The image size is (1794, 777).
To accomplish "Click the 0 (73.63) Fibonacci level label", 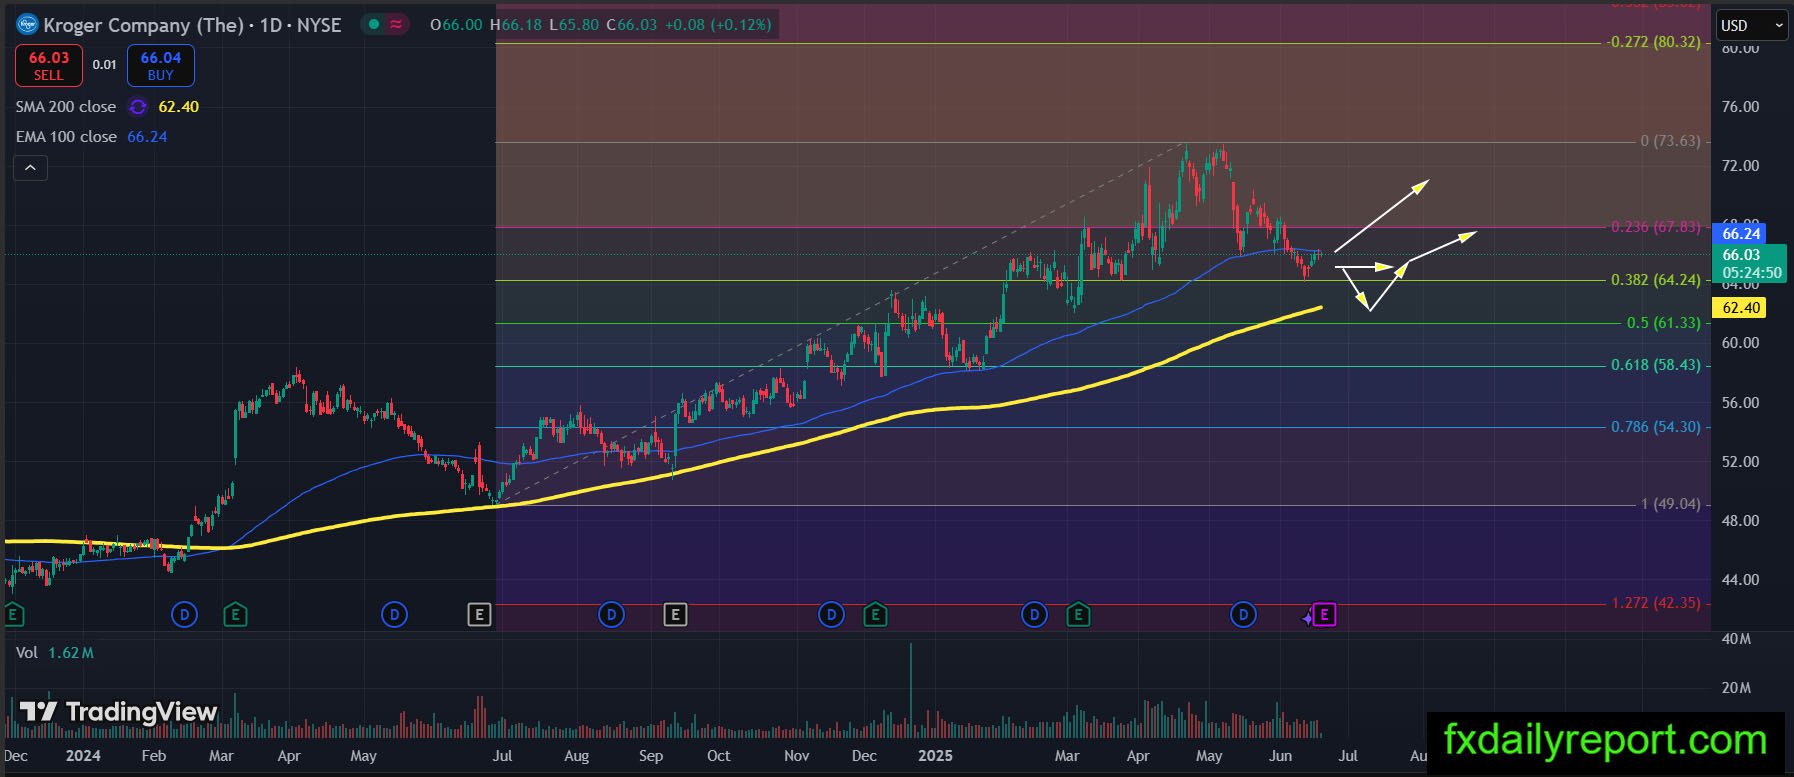I will coord(1670,141).
